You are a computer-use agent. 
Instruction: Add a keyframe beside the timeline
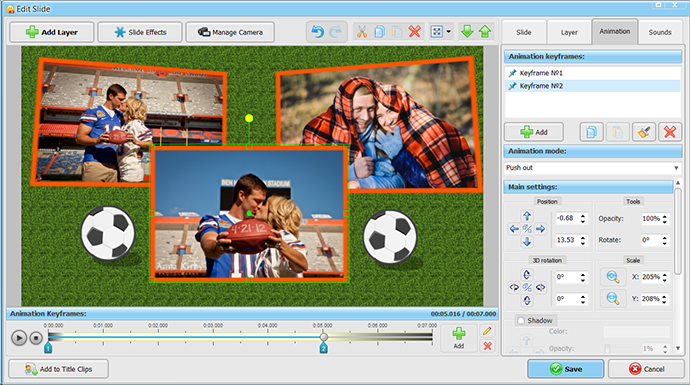459,338
